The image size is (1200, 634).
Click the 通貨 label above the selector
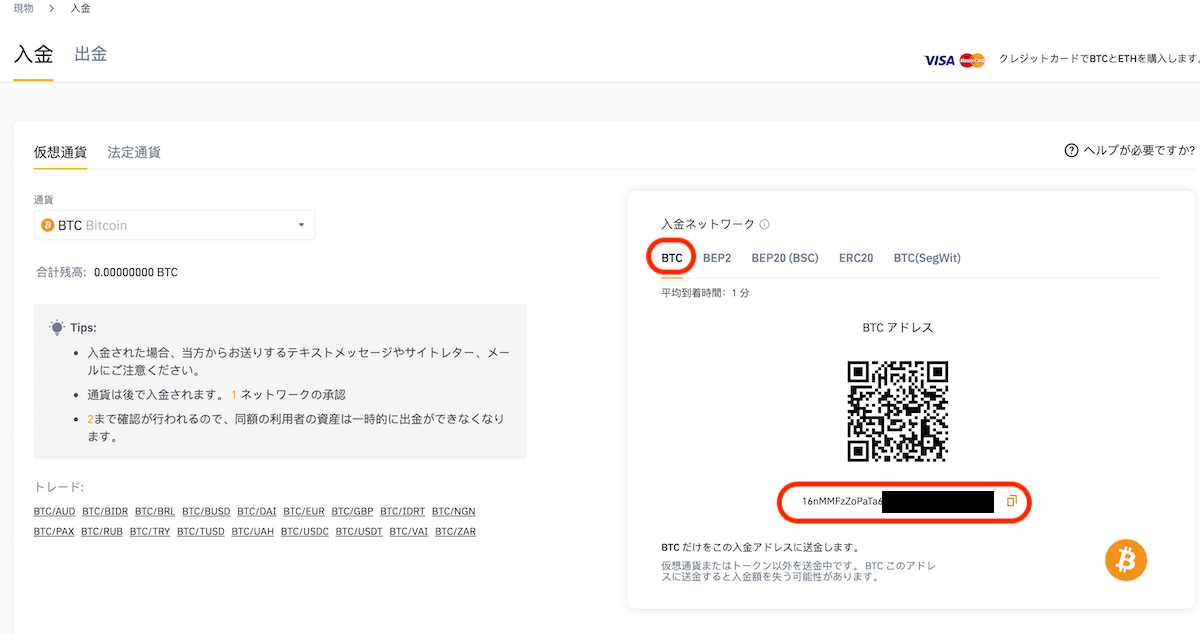click(43, 200)
